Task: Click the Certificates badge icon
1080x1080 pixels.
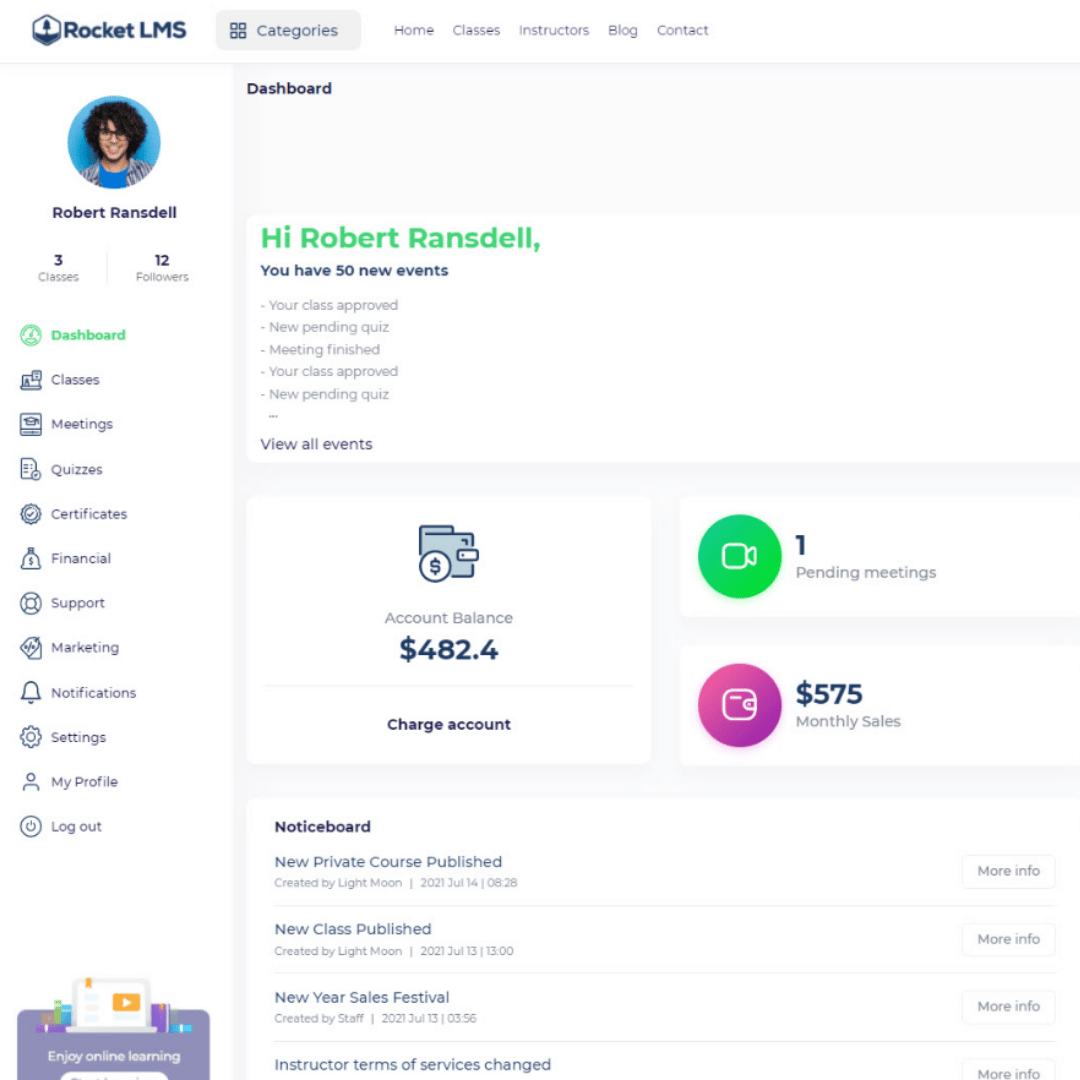Action: click(30, 514)
